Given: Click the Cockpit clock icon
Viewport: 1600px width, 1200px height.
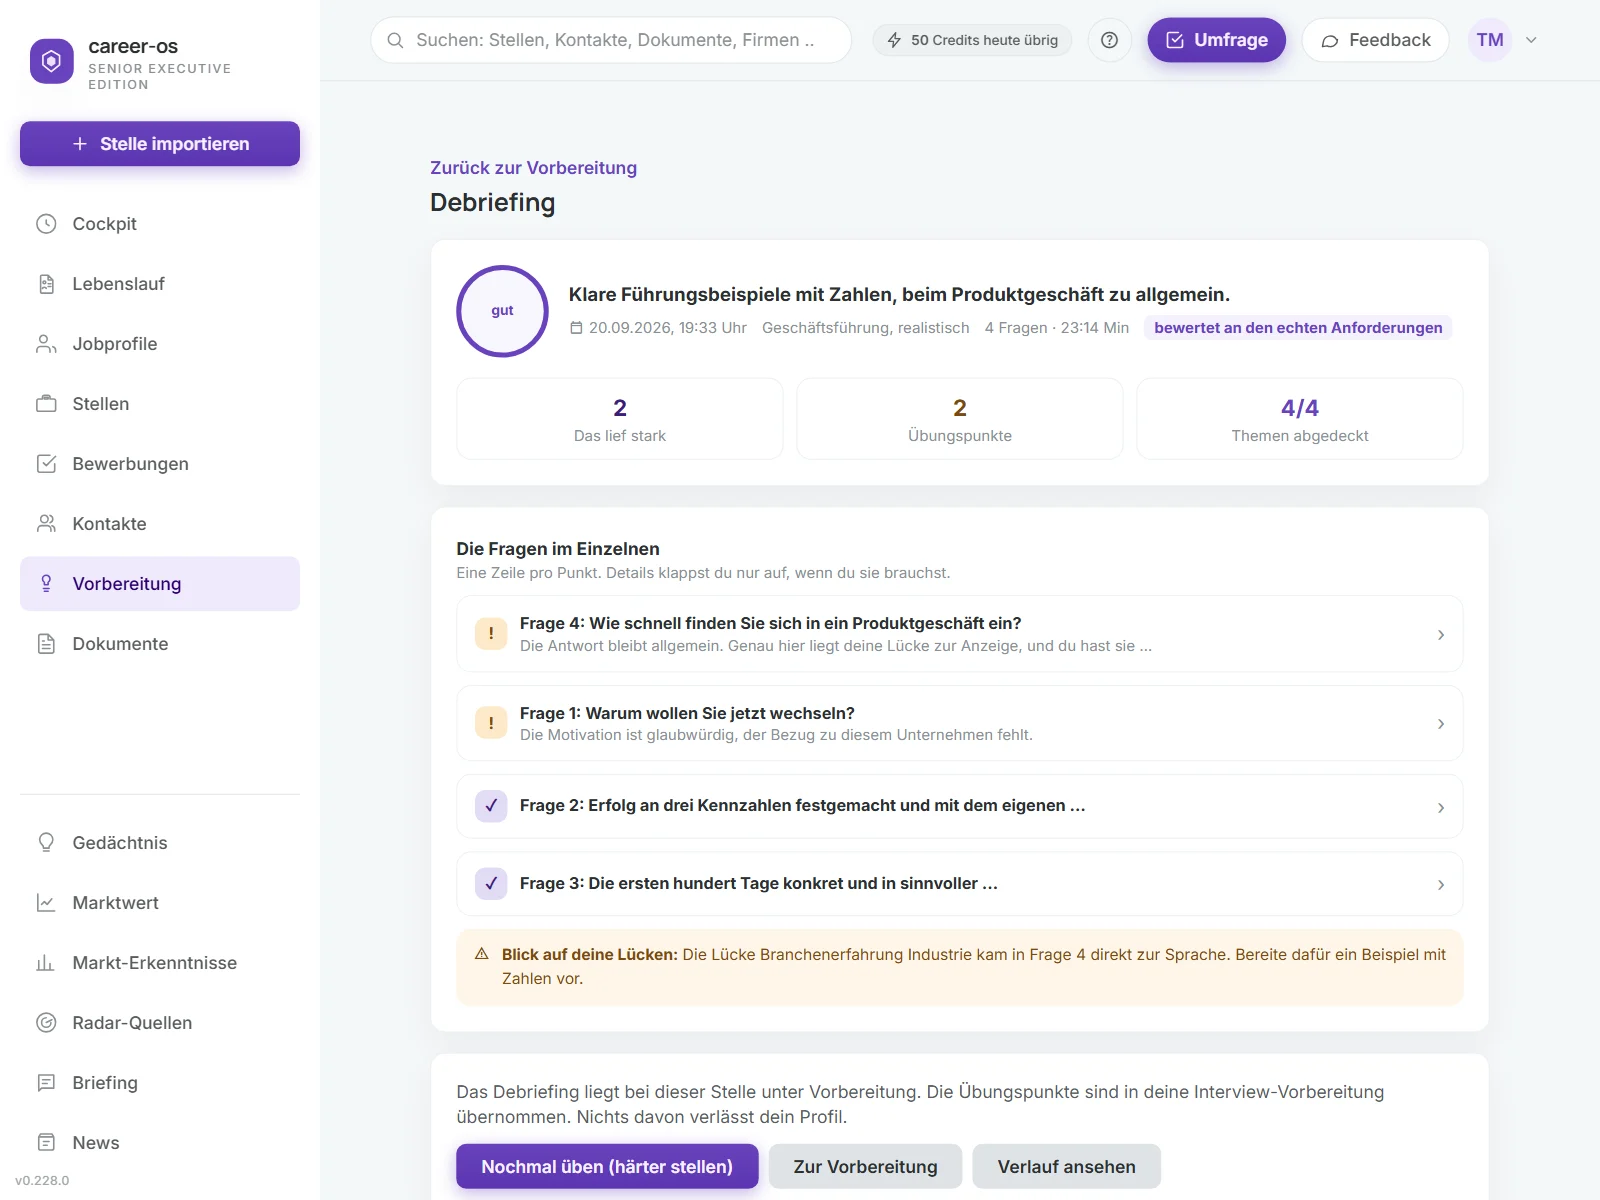Looking at the screenshot, I should pyautogui.click(x=46, y=224).
